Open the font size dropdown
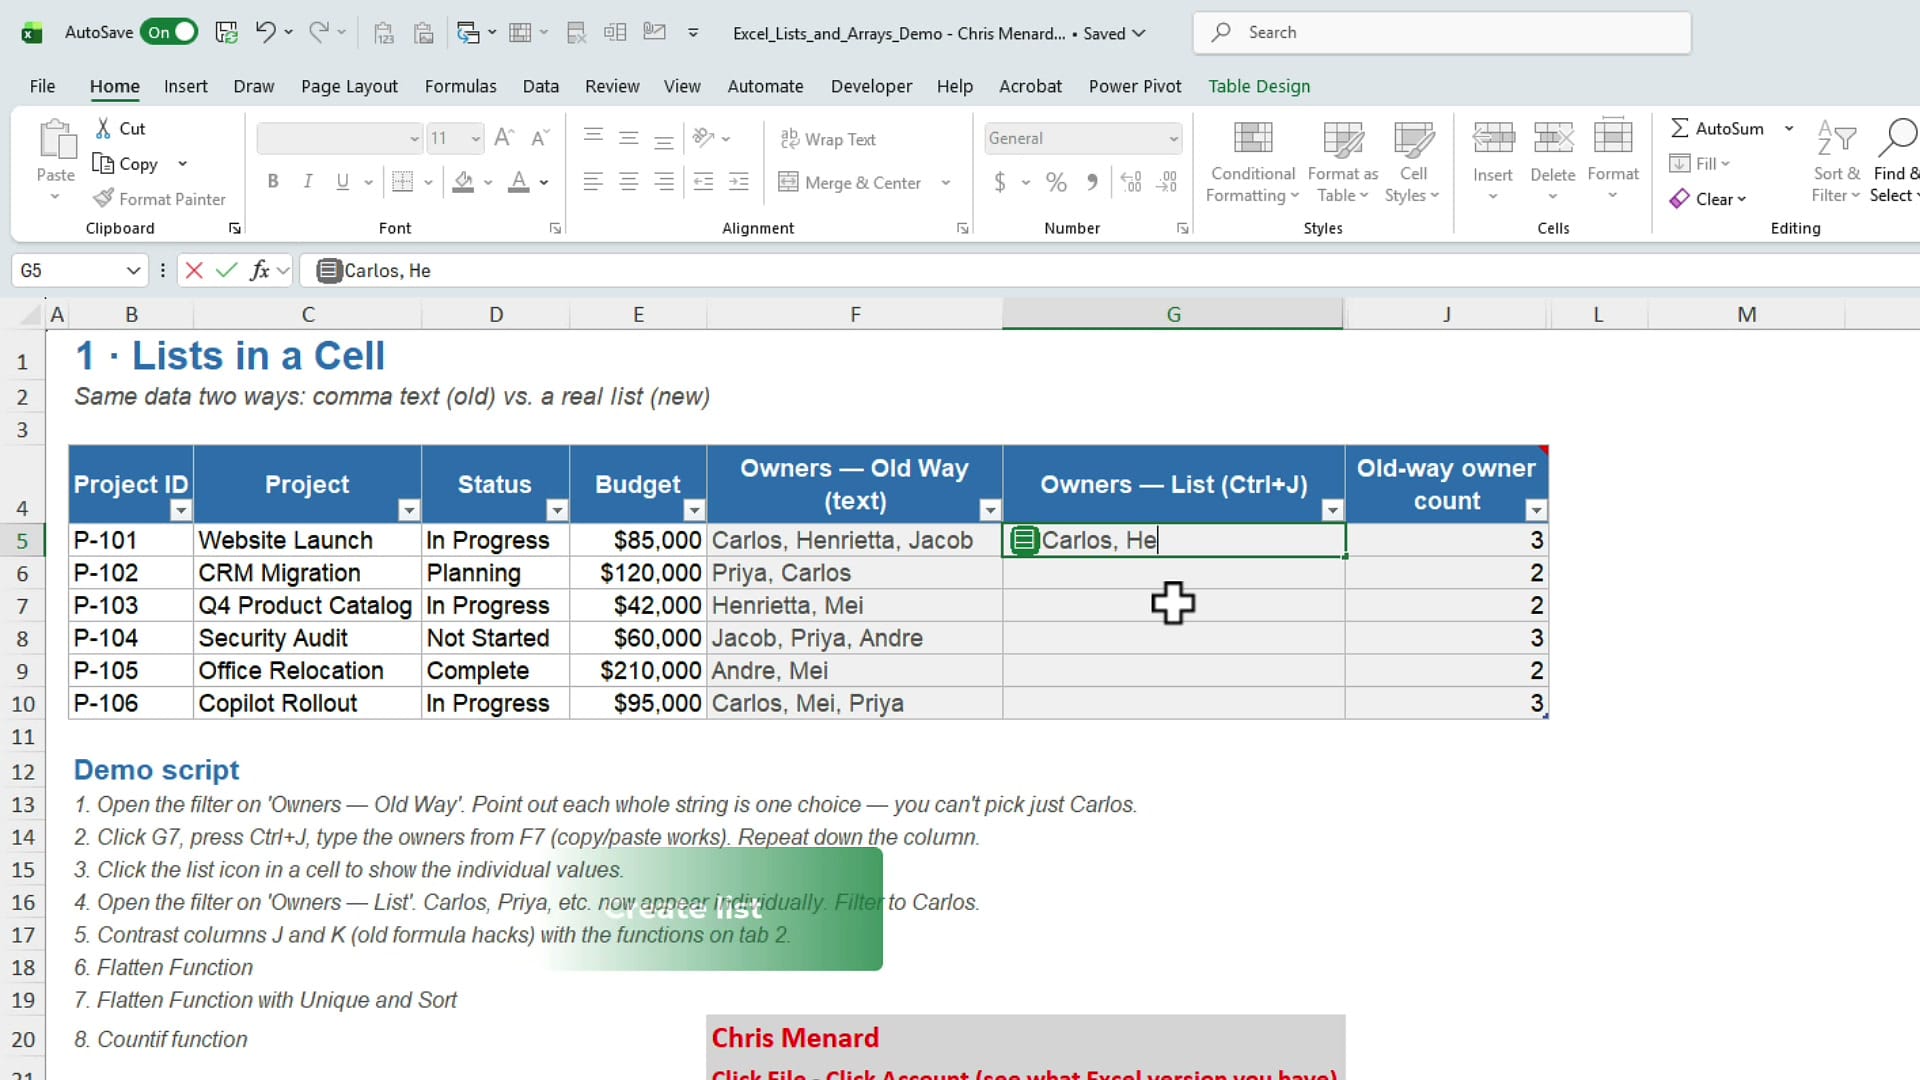1920x1080 pixels. pyautogui.click(x=476, y=139)
